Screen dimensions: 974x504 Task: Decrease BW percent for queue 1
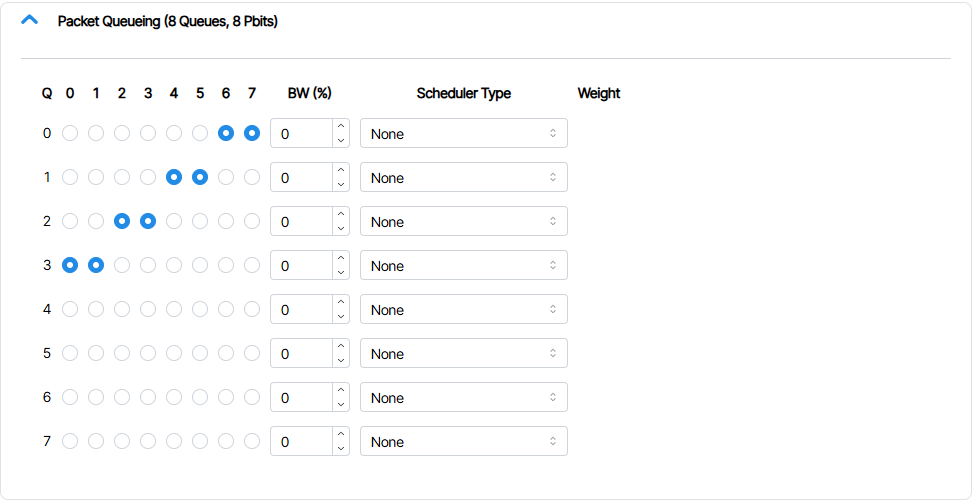click(341, 185)
